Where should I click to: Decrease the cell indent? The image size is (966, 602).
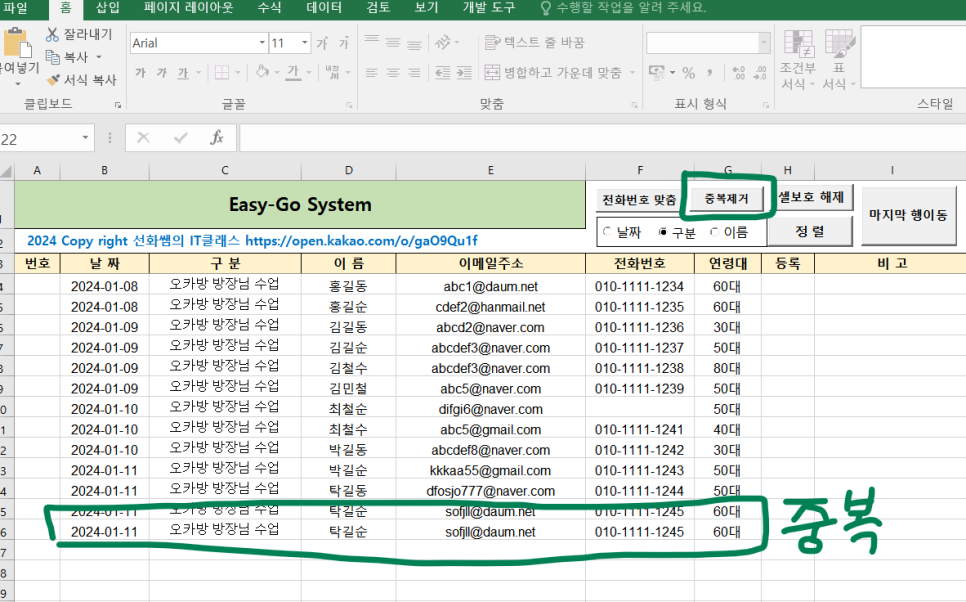click(443, 73)
